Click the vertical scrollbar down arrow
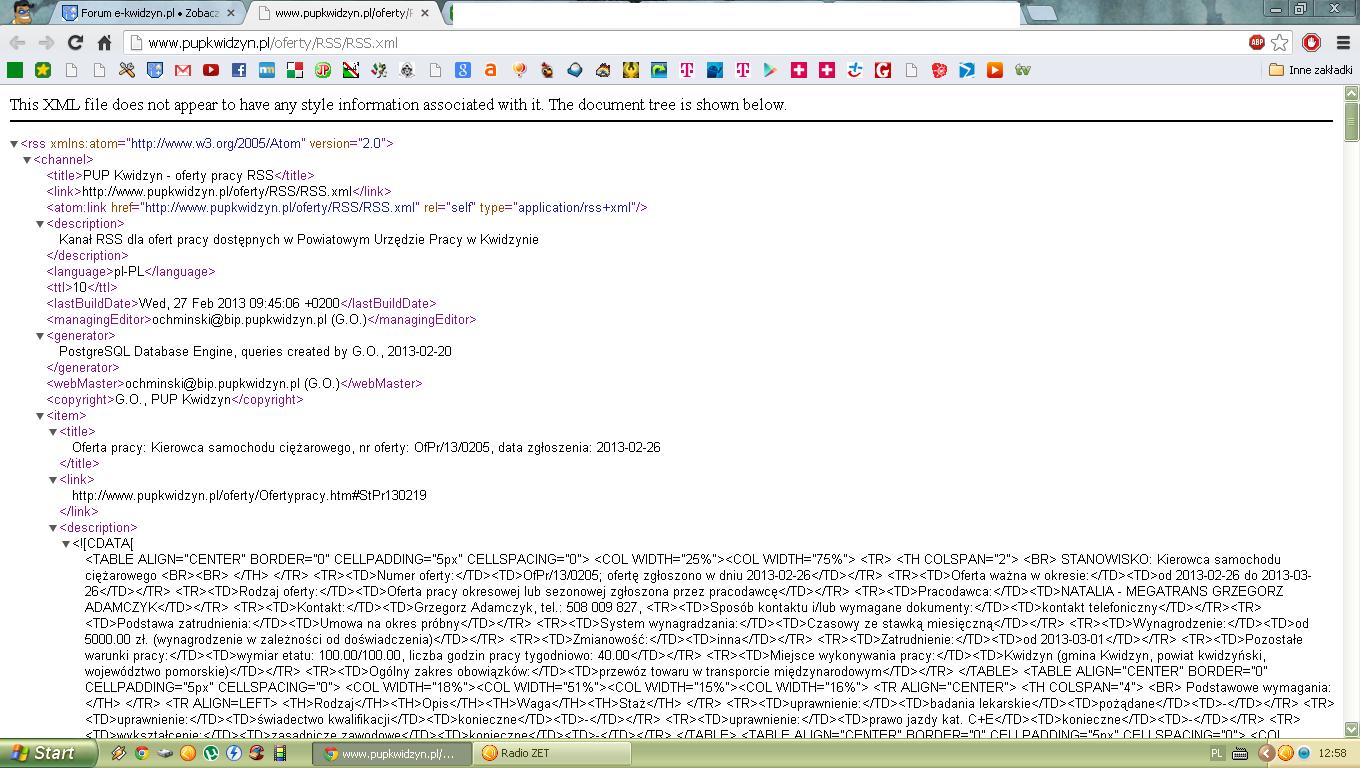The image size is (1360, 768). [1351, 729]
